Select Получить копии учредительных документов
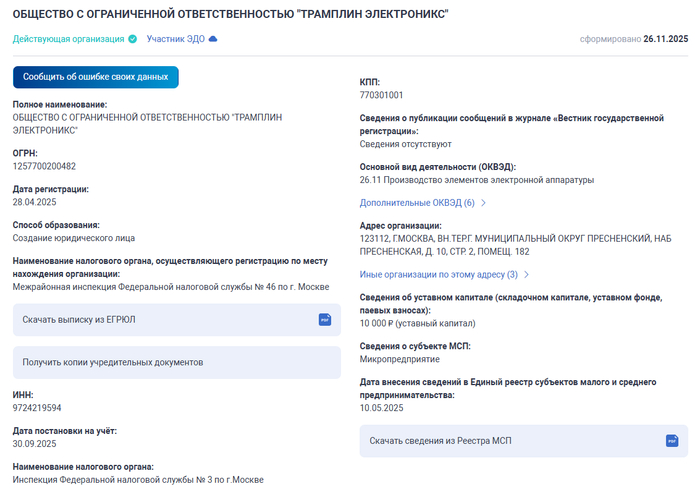 [x=113, y=362]
